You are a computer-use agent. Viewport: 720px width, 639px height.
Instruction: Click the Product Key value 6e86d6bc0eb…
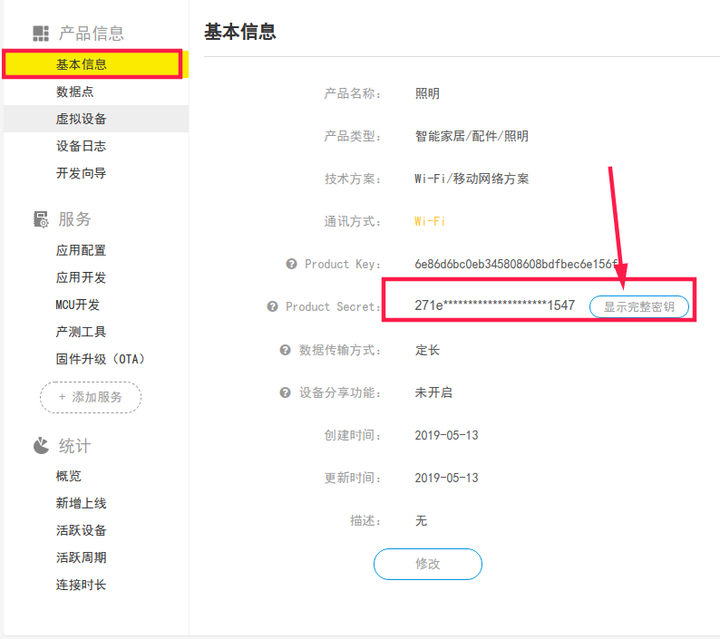coord(516,264)
